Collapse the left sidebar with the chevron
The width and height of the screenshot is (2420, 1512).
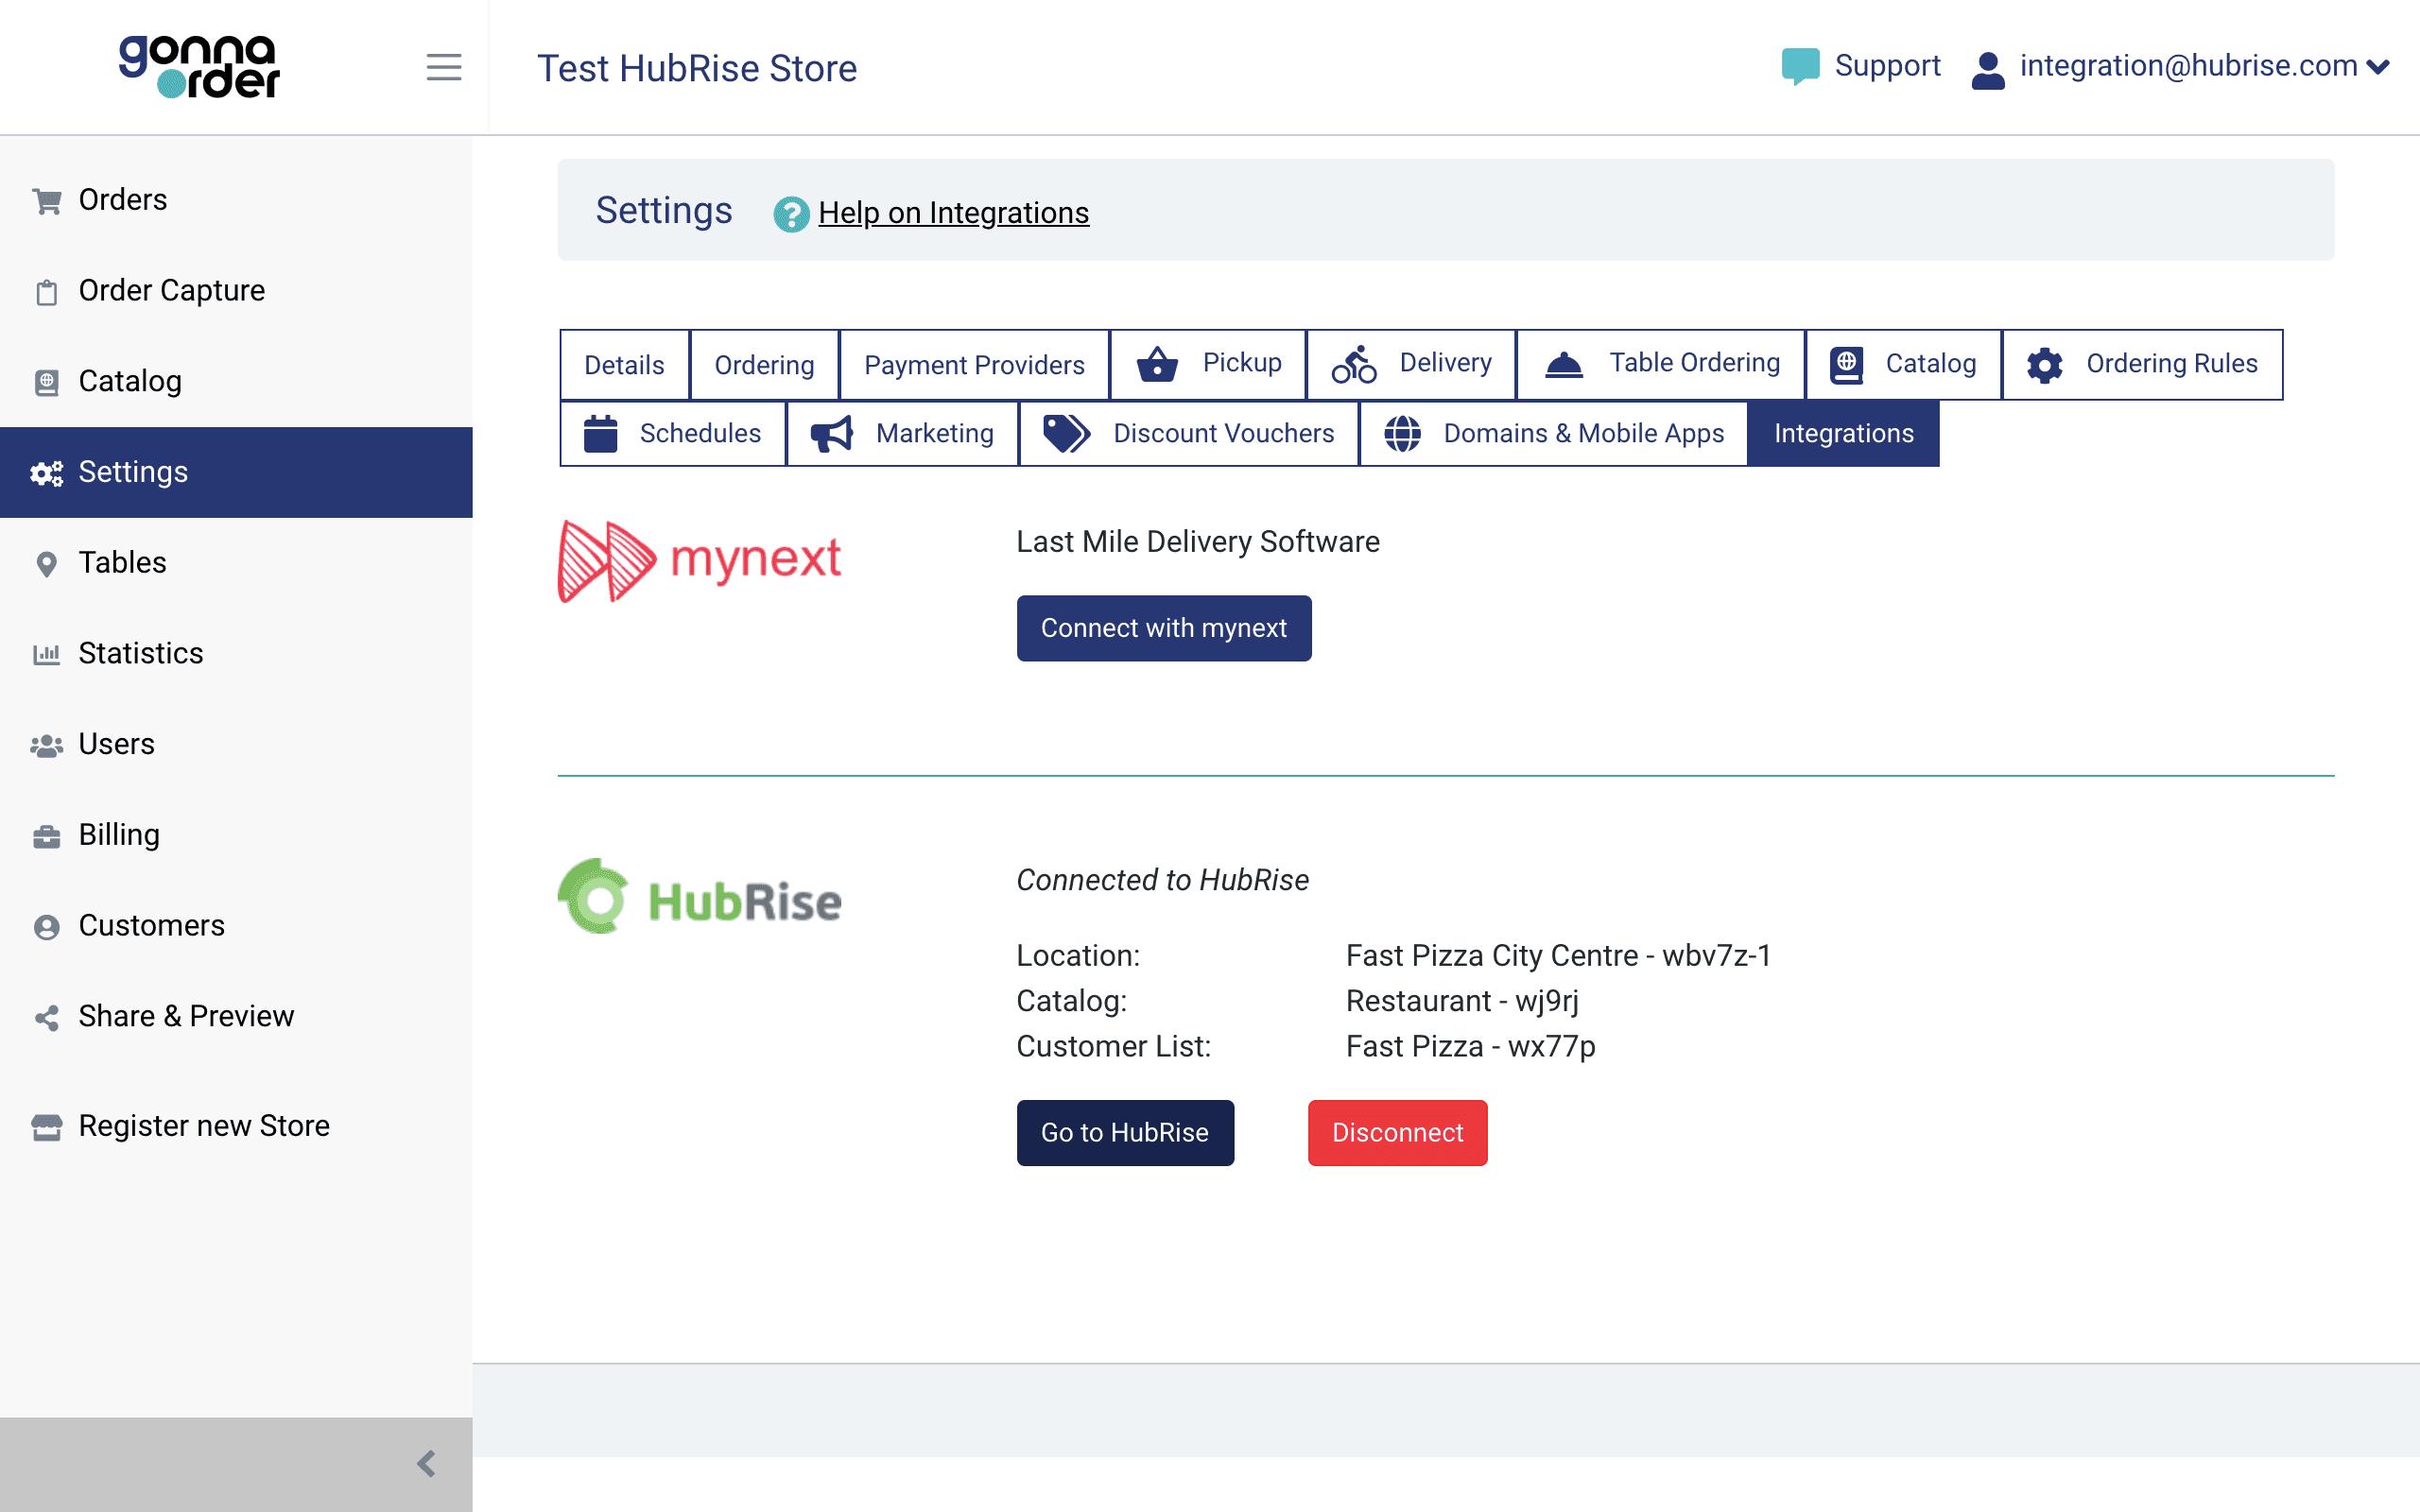(x=428, y=1463)
